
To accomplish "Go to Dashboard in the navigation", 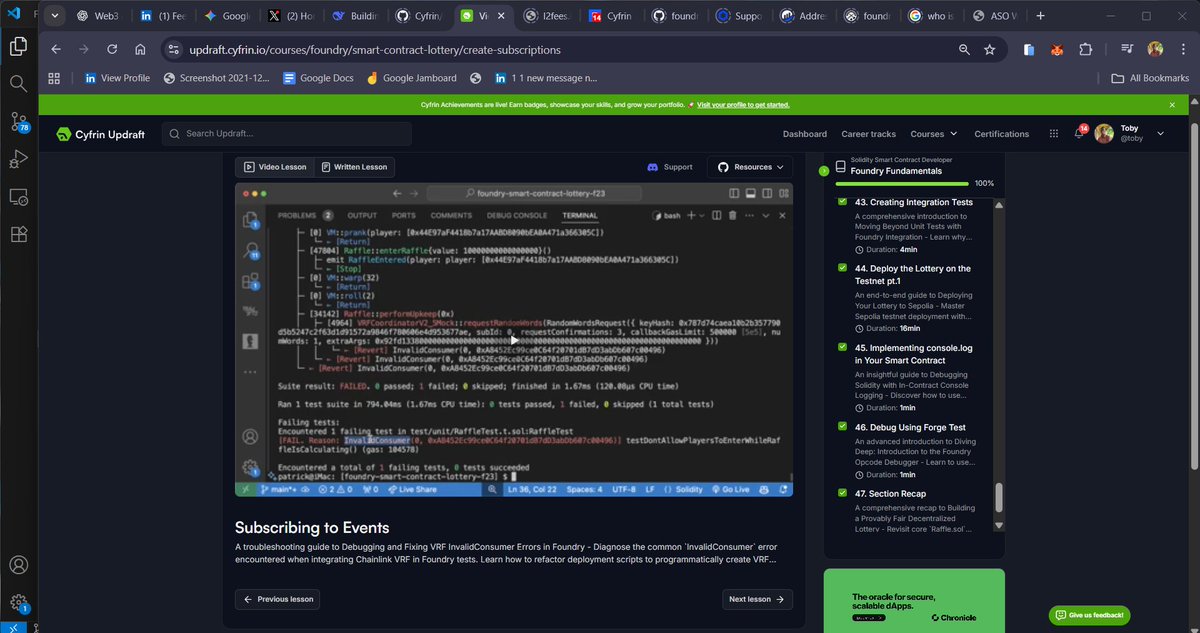I will 805,134.
